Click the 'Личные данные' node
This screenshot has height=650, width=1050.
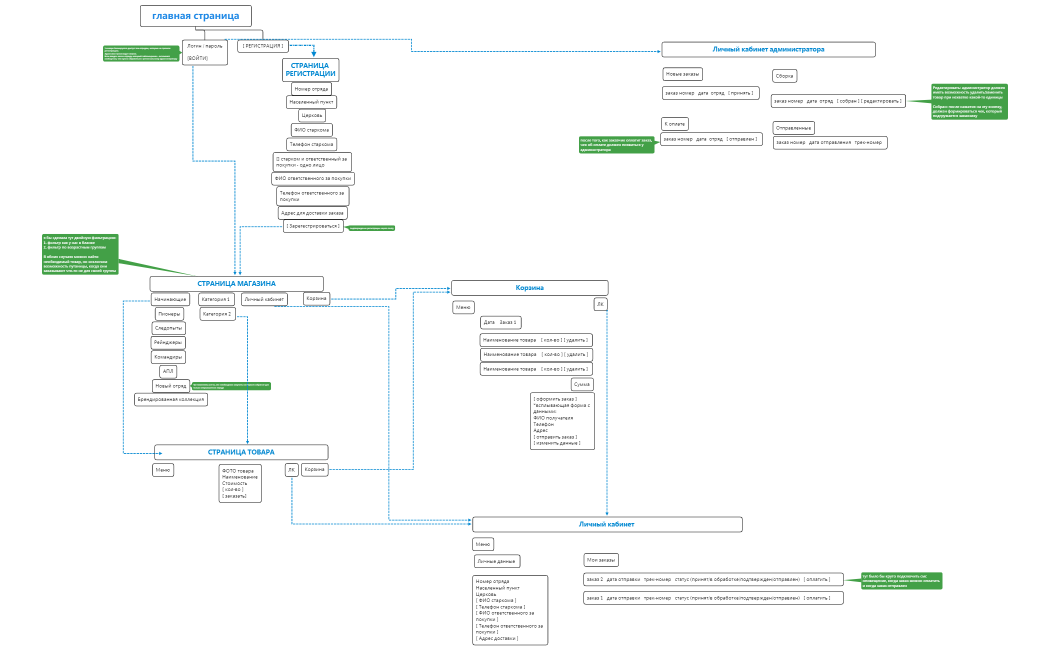(x=497, y=562)
